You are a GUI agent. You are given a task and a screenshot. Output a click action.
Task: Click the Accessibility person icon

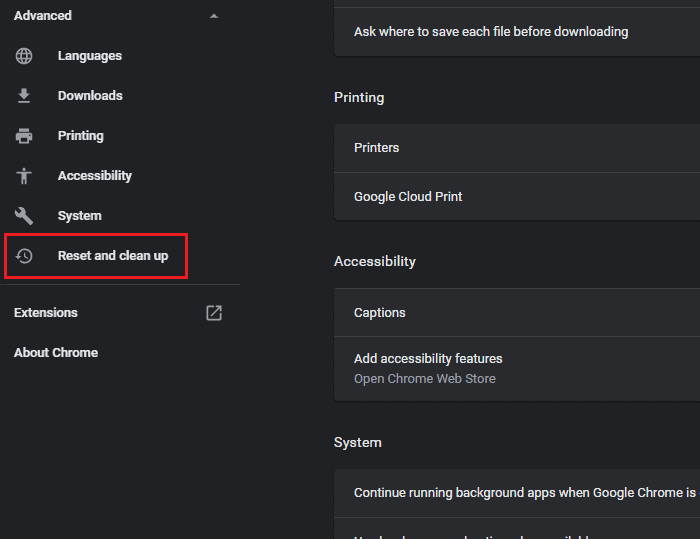click(x=24, y=176)
